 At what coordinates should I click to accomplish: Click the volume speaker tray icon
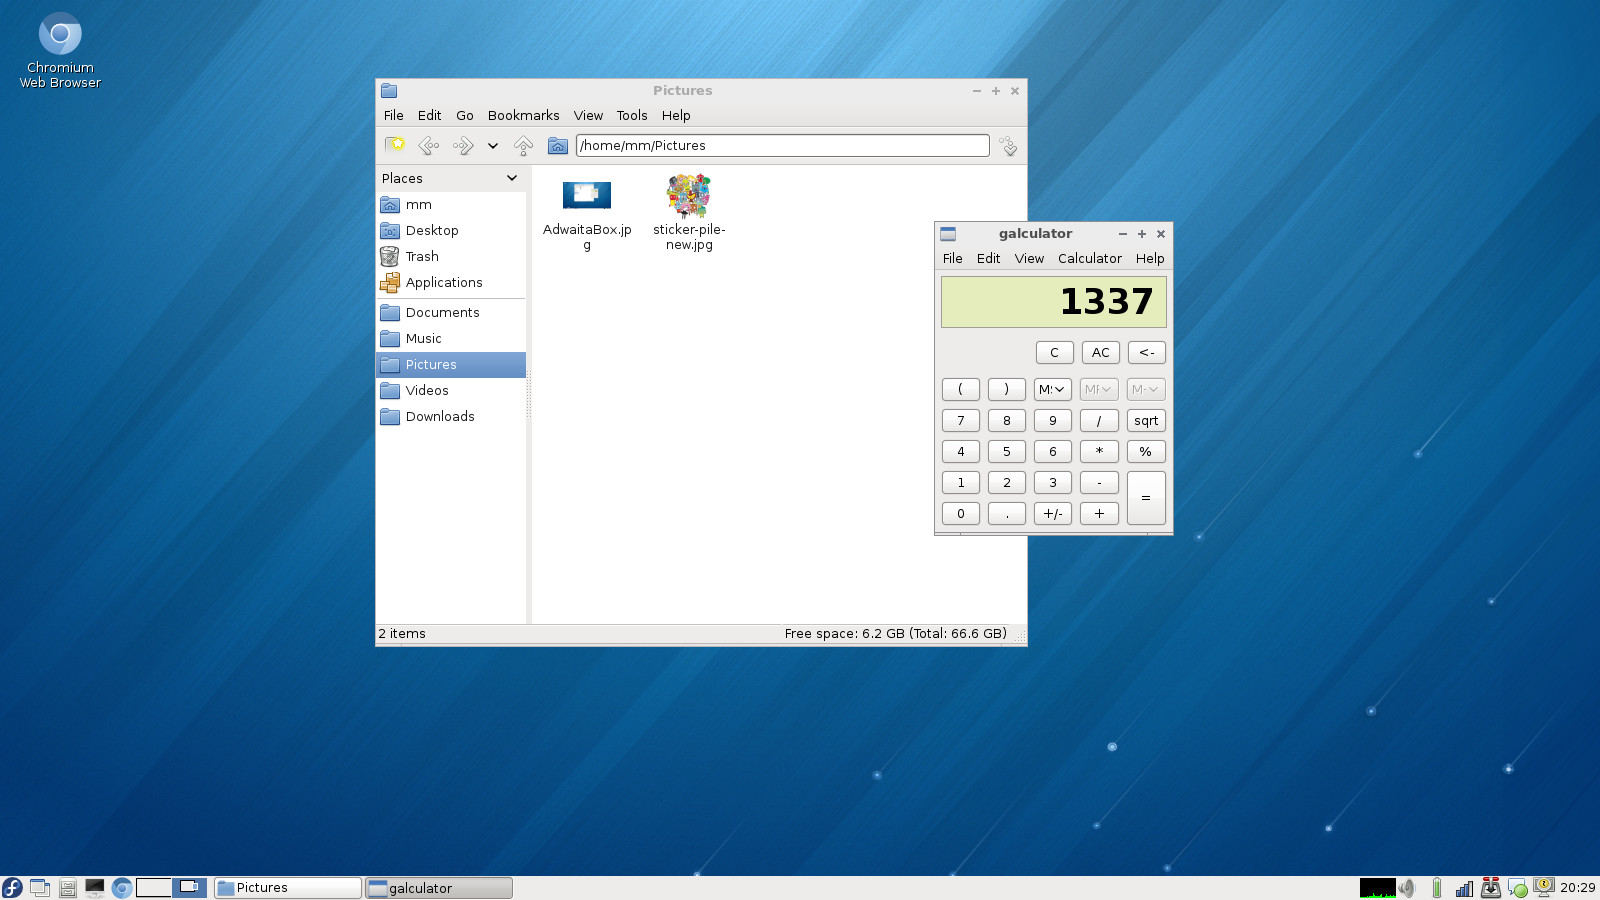[x=1408, y=888]
